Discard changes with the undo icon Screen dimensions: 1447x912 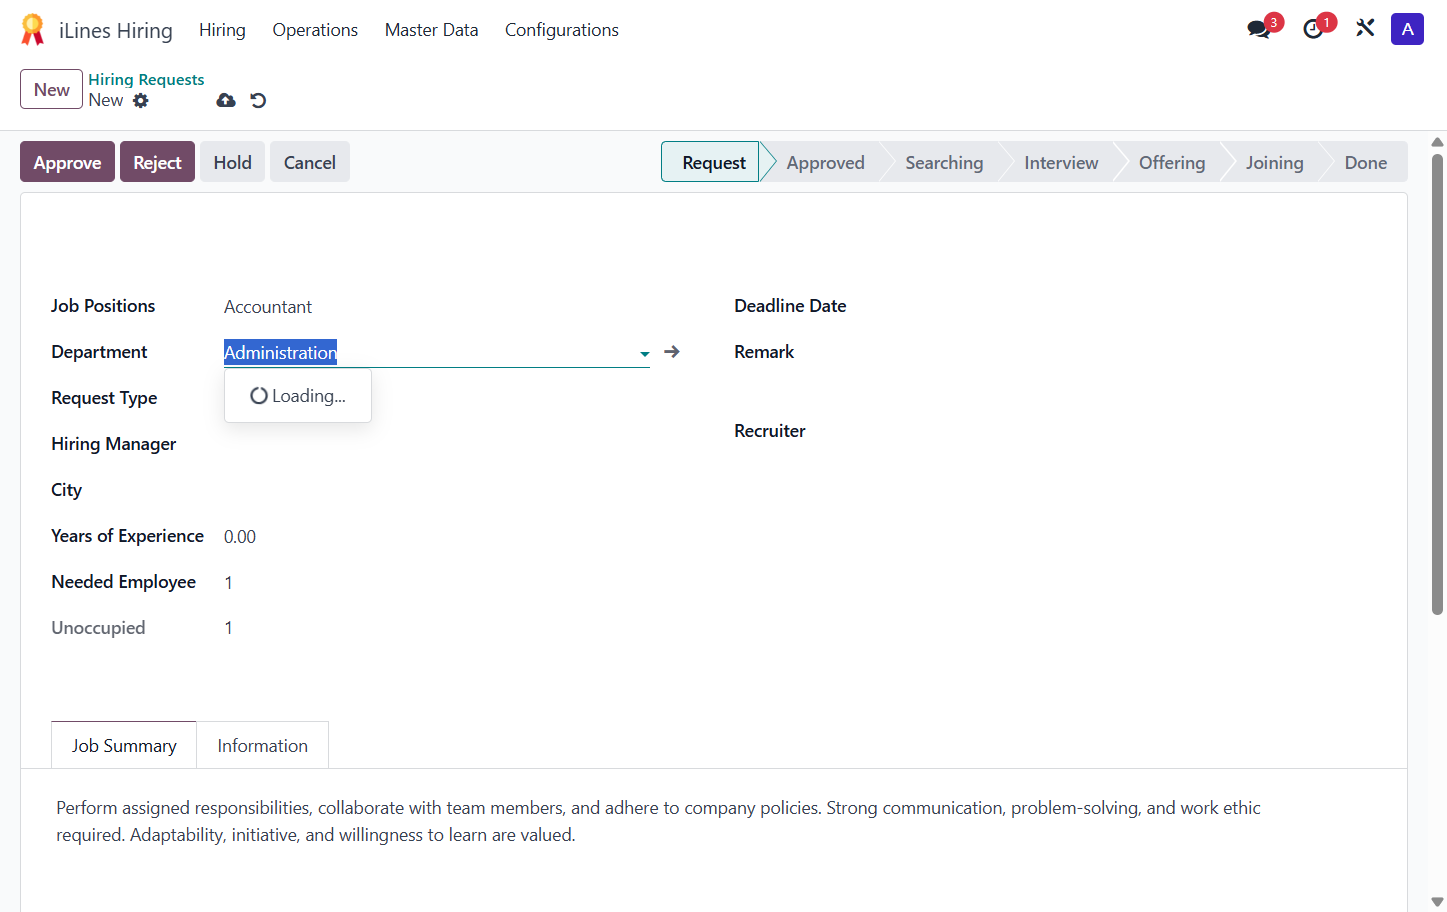click(x=258, y=100)
